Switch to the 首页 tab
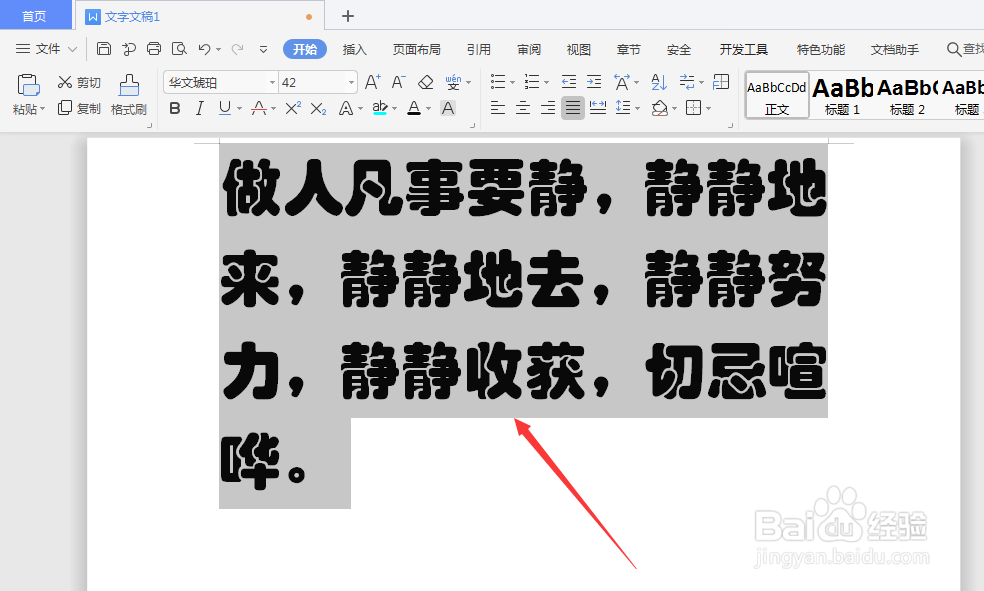This screenshot has height=591, width=984. point(35,16)
